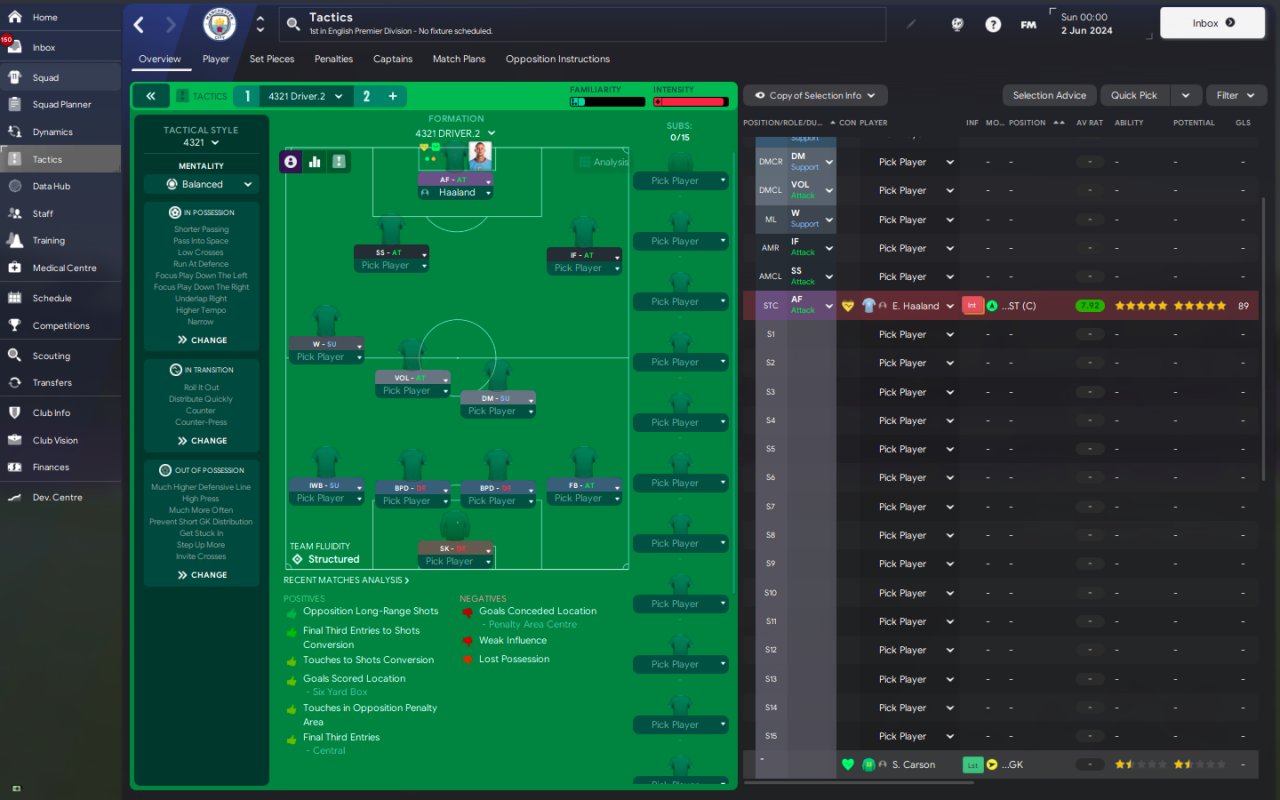Switch to the Captains tab

point(393,59)
